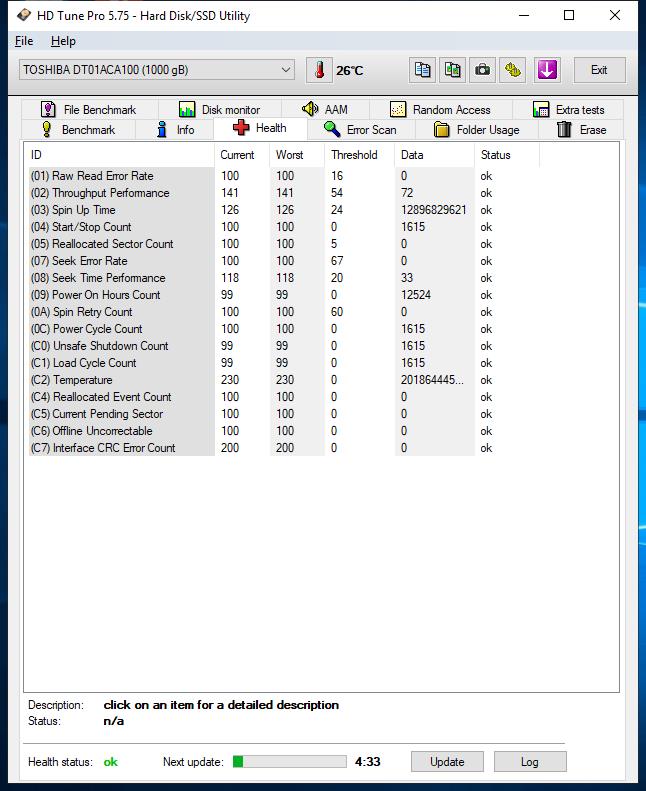Click the Current column header
Screen dimensions: 646x791
(x=243, y=155)
